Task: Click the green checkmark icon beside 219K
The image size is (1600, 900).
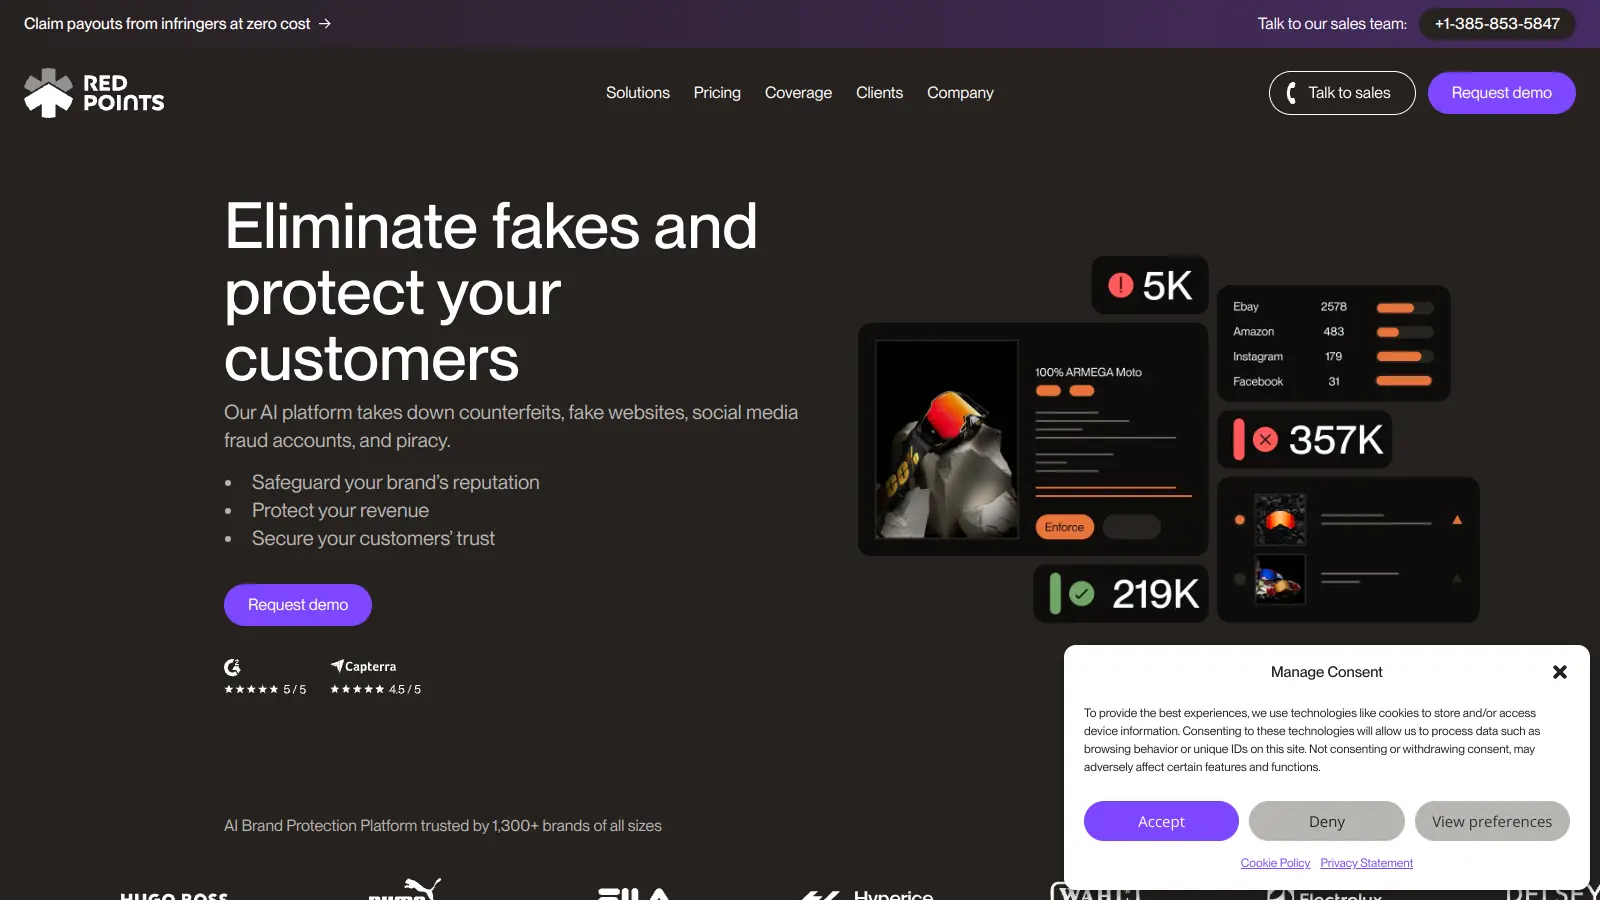Action: click(x=1082, y=594)
